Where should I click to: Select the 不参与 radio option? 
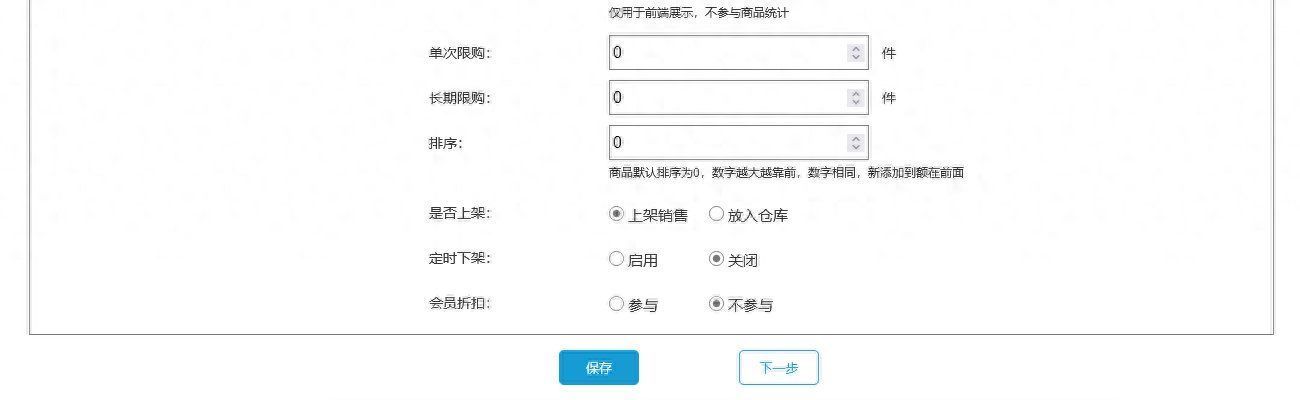(716, 304)
